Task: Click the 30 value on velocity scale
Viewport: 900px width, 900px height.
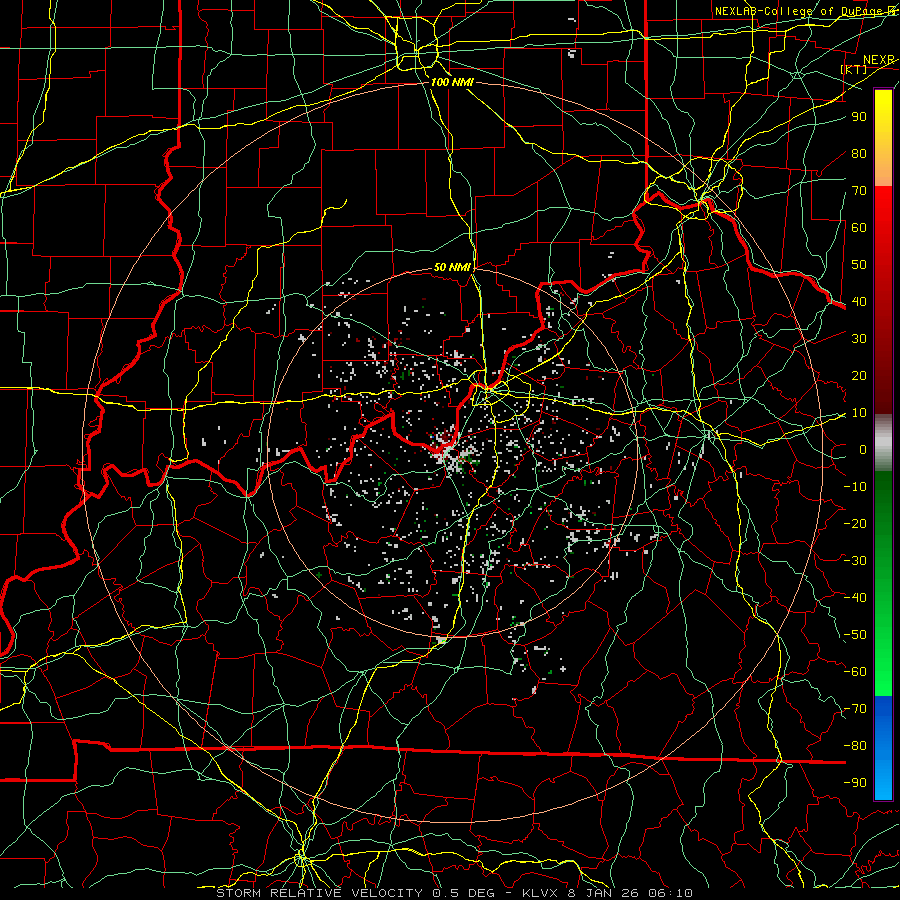Action: [859, 339]
